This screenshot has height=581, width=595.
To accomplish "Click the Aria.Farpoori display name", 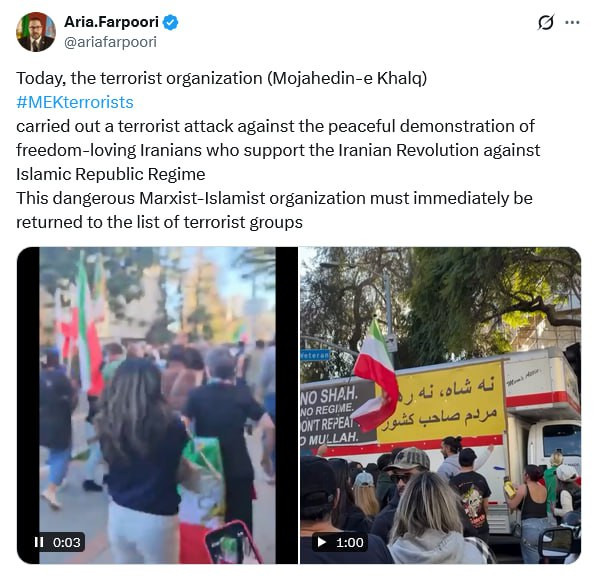I will 111,22.
